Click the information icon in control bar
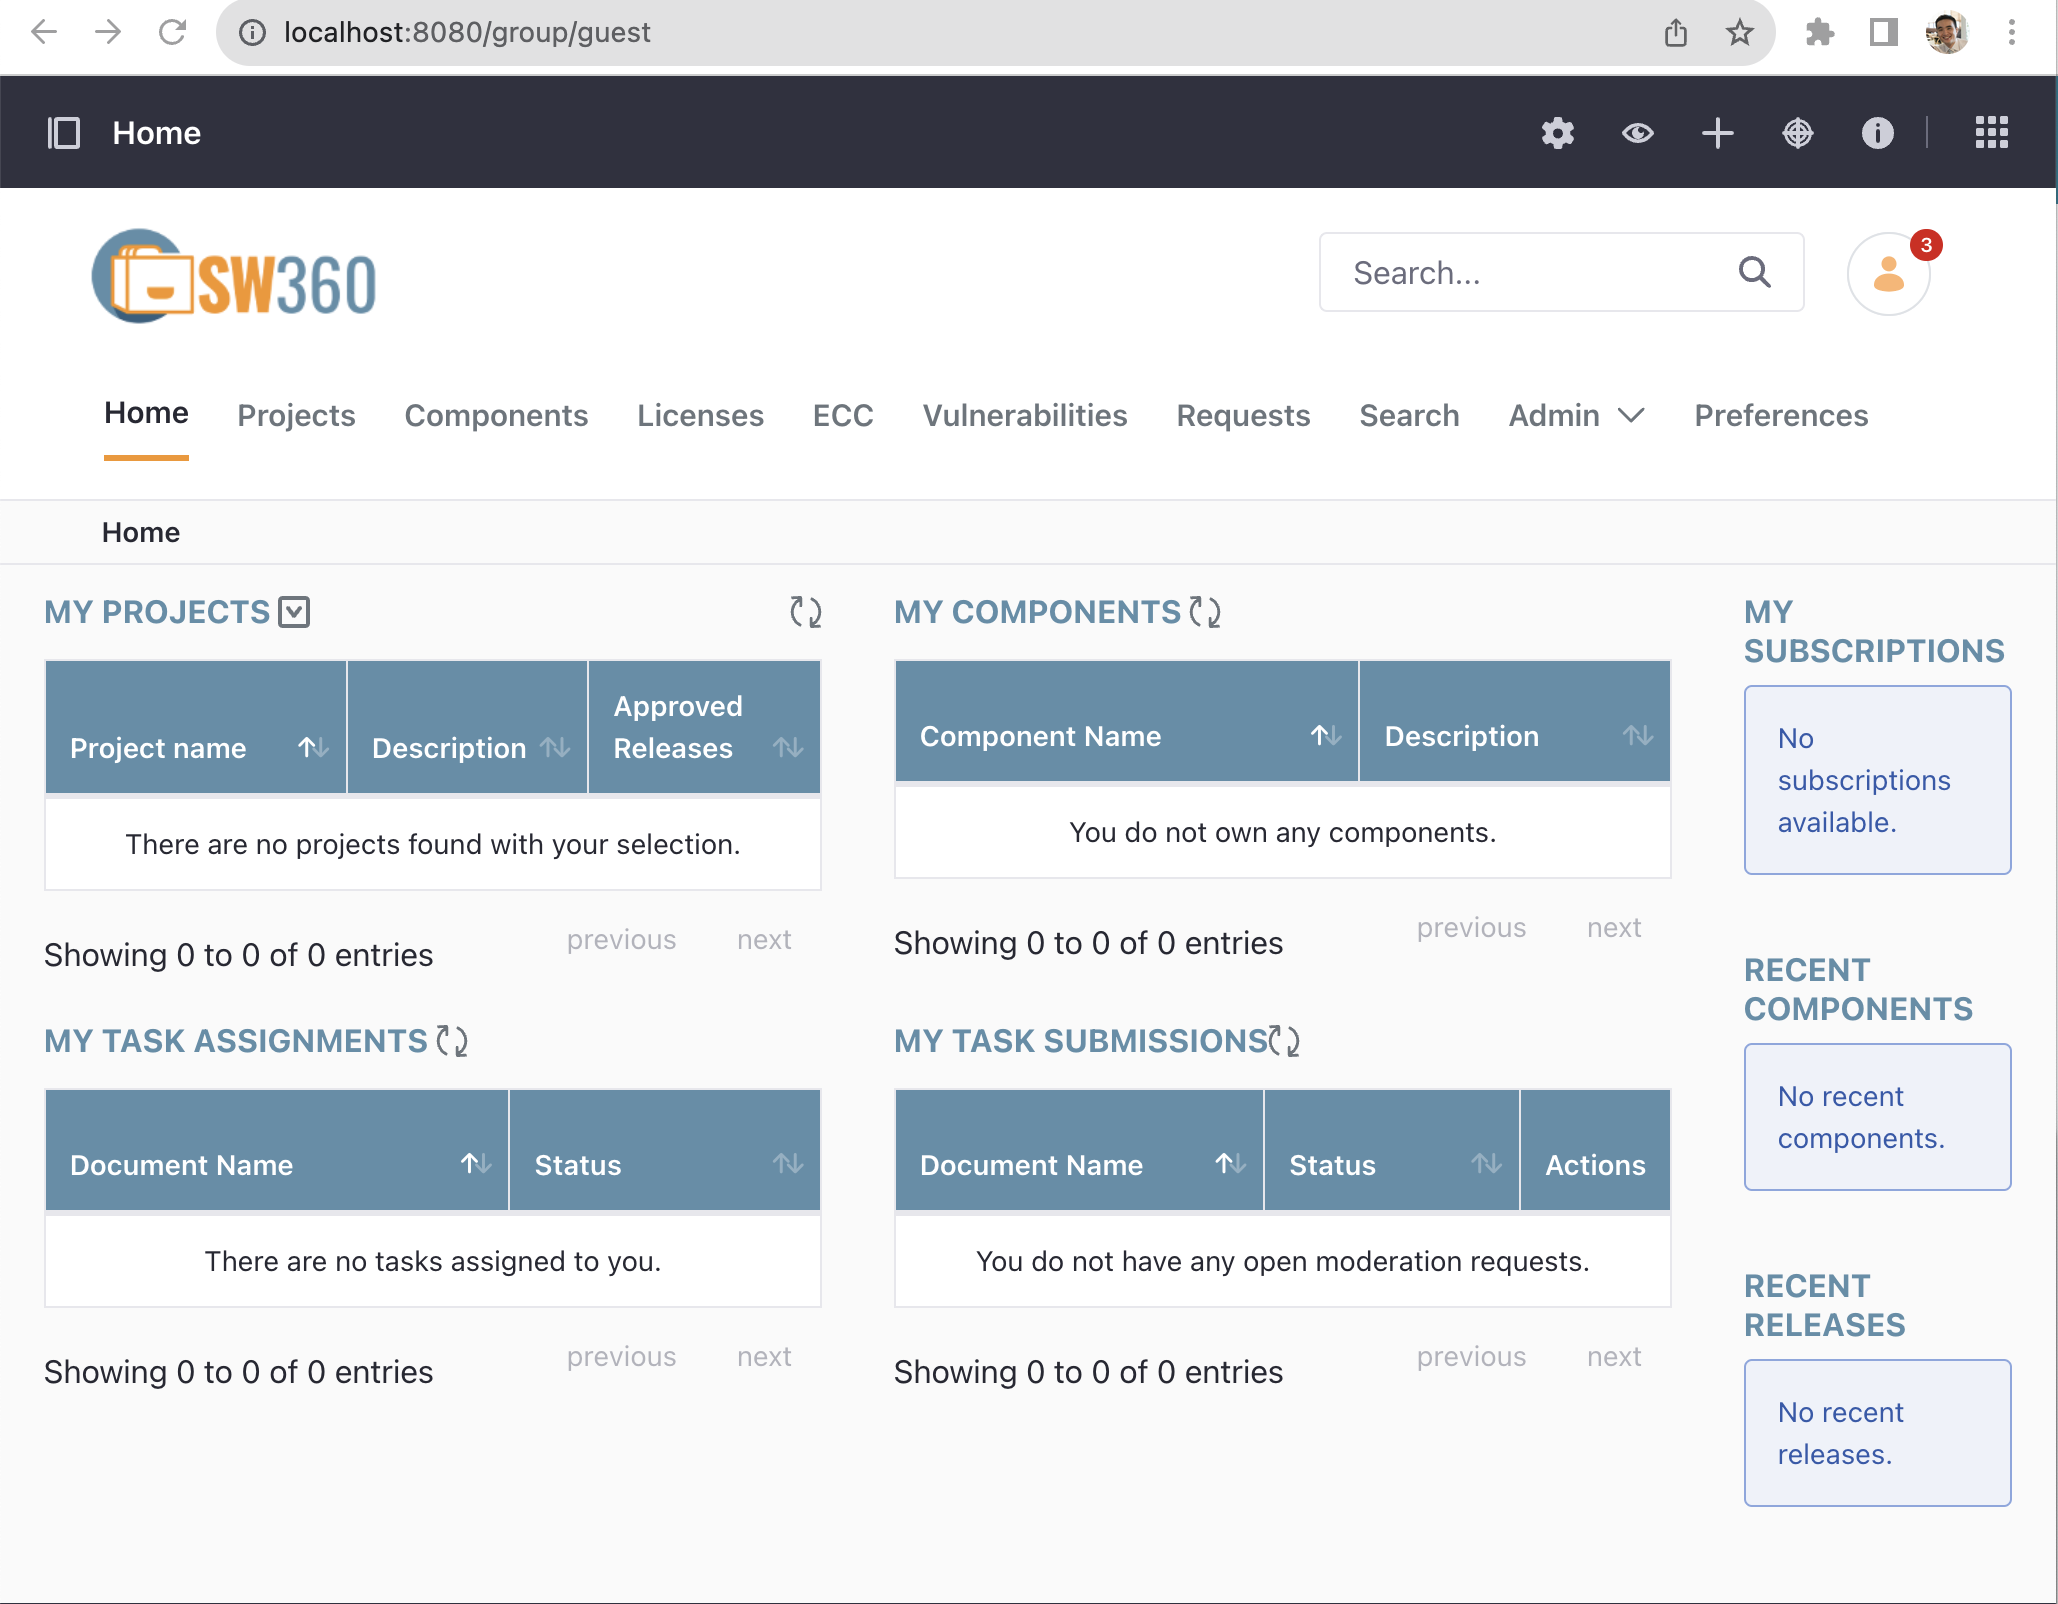 pyautogui.click(x=1877, y=133)
